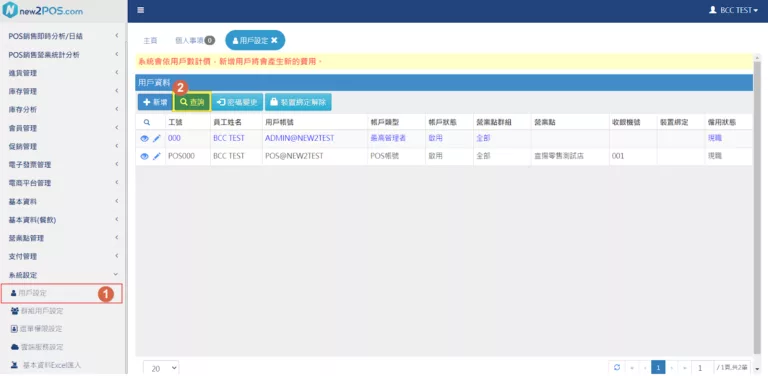
Task: Click the page number input field
Action: [702, 368]
